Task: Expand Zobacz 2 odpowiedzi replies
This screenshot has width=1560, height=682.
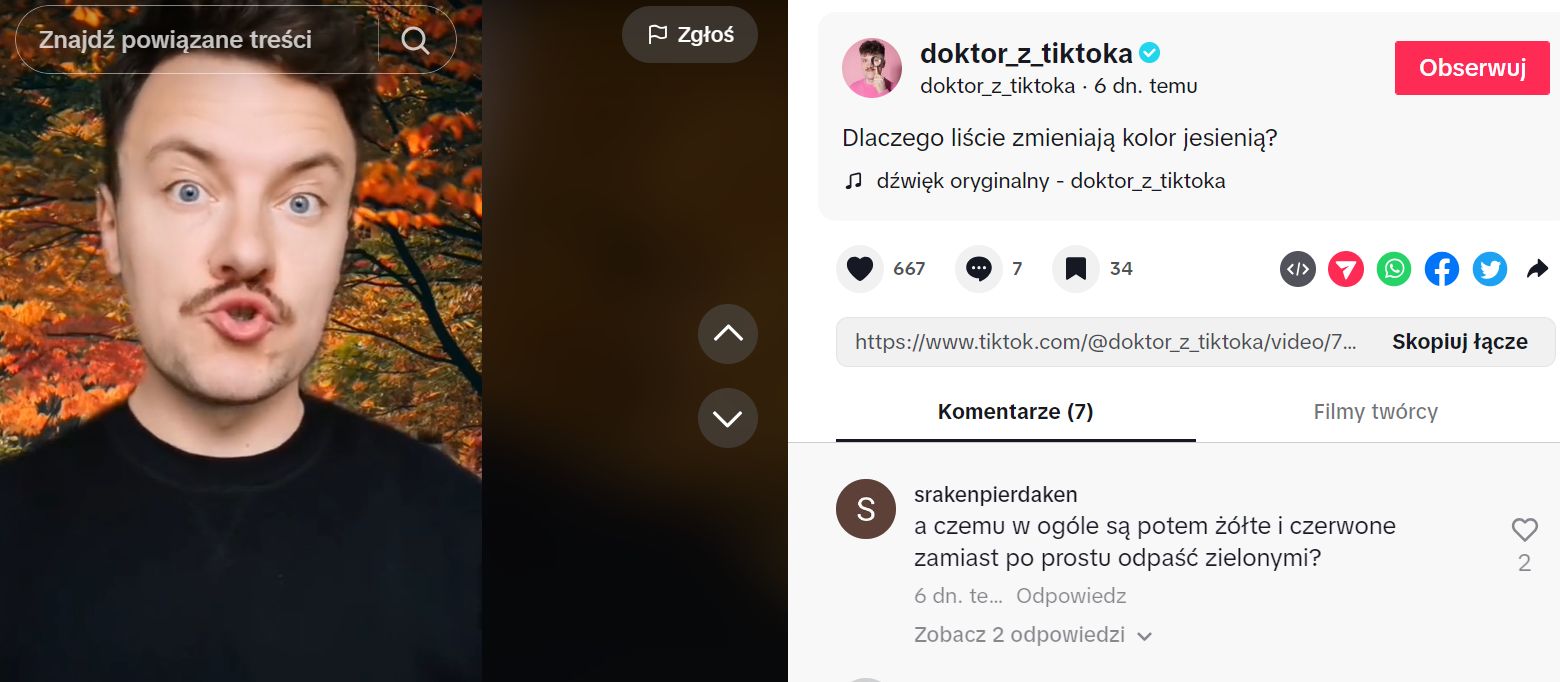Action: [x=1033, y=635]
